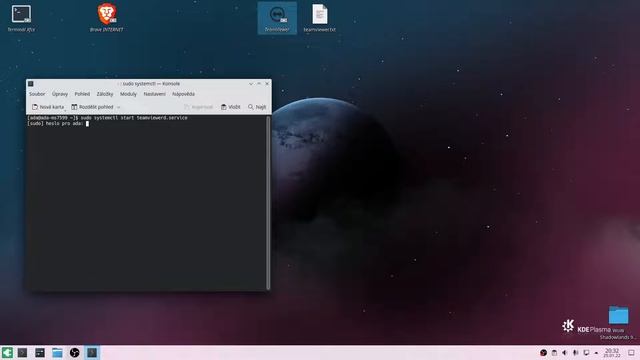
Task: Expand the Rozdělit pohled dropdown arrow
Action: point(118,107)
